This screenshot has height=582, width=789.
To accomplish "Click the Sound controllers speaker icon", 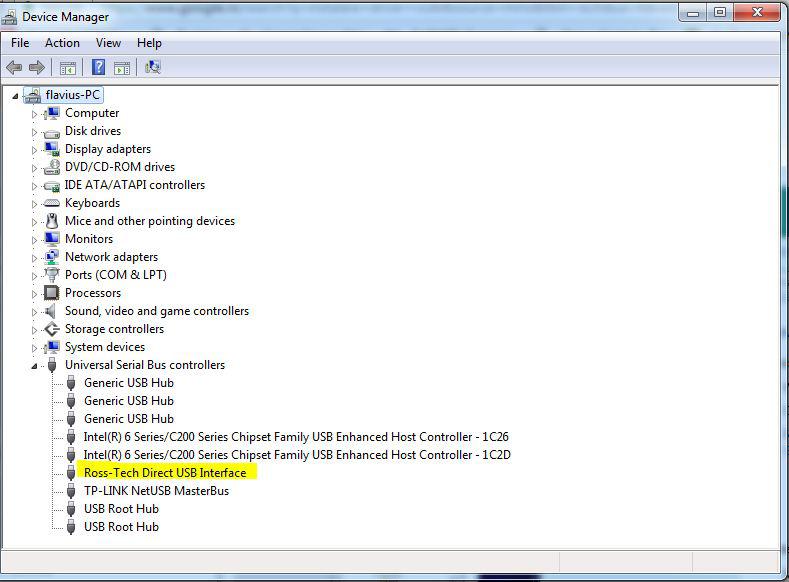I will point(51,311).
